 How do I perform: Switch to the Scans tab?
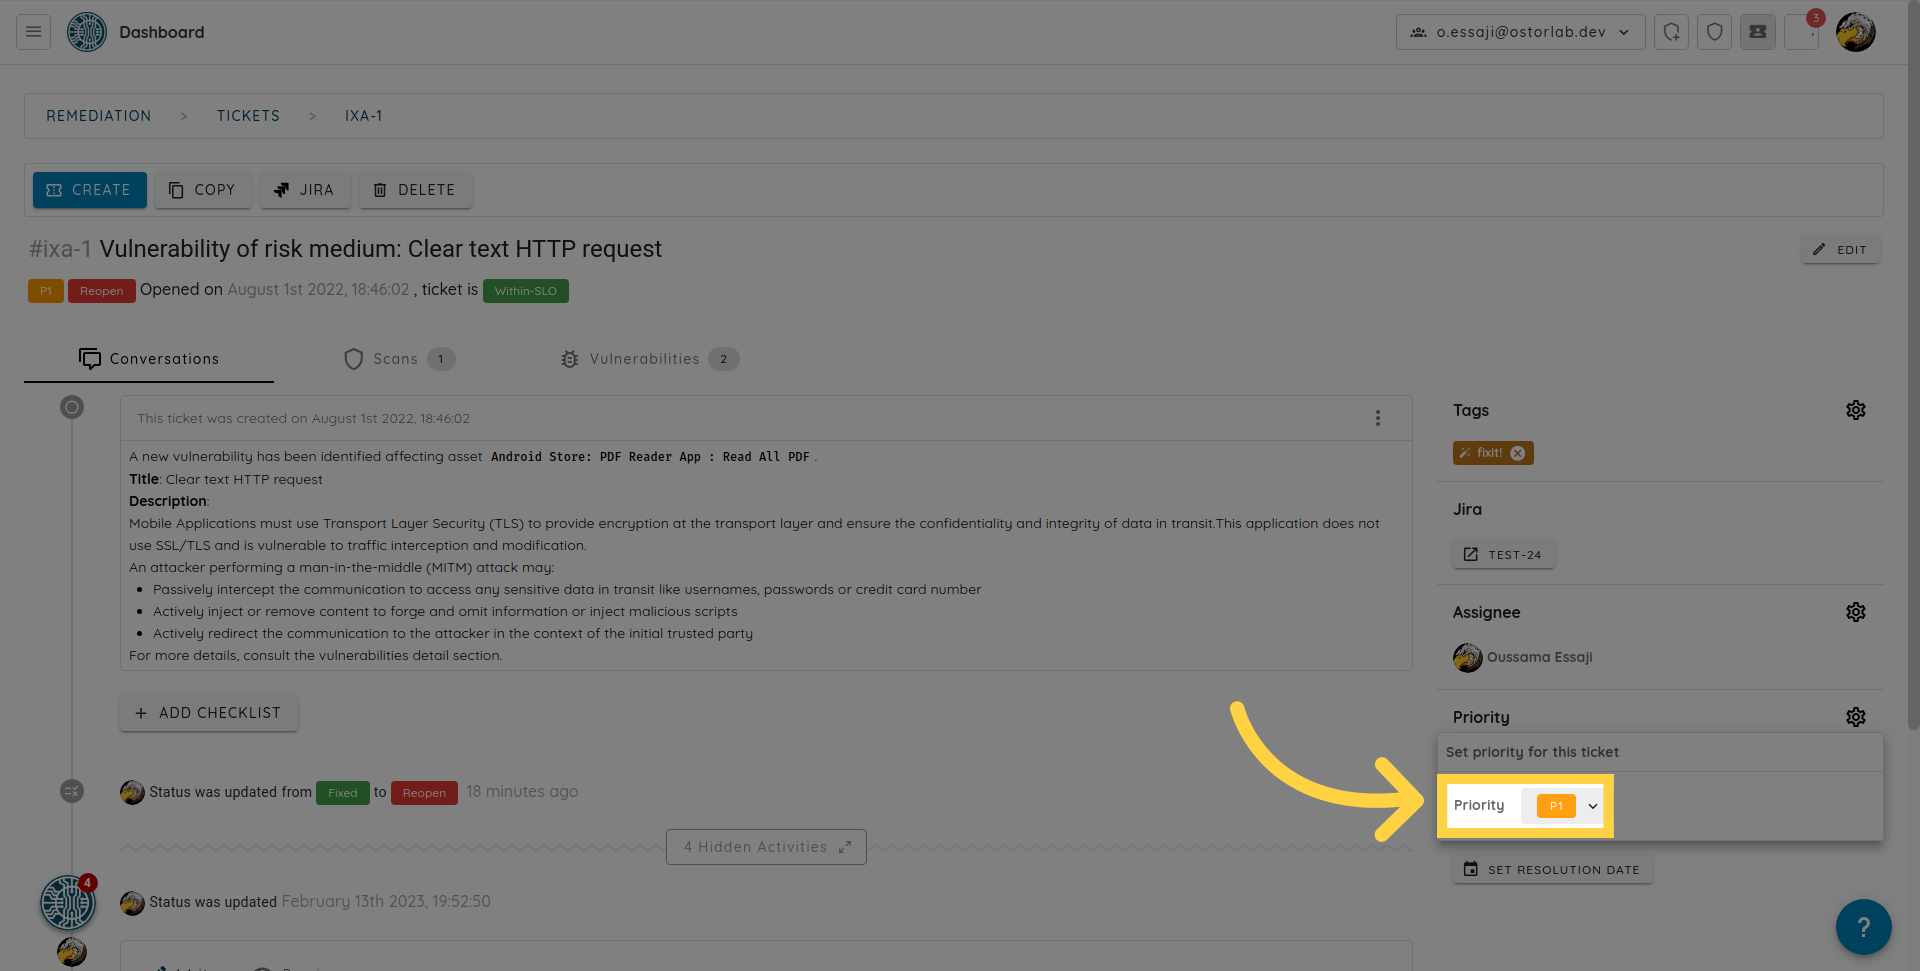click(x=397, y=359)
